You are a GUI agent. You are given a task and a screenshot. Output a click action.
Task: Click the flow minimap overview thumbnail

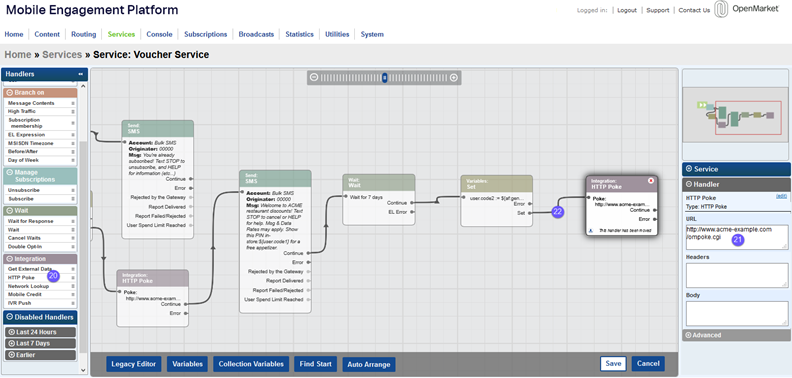pyautogui.click(x=736, y=114)
